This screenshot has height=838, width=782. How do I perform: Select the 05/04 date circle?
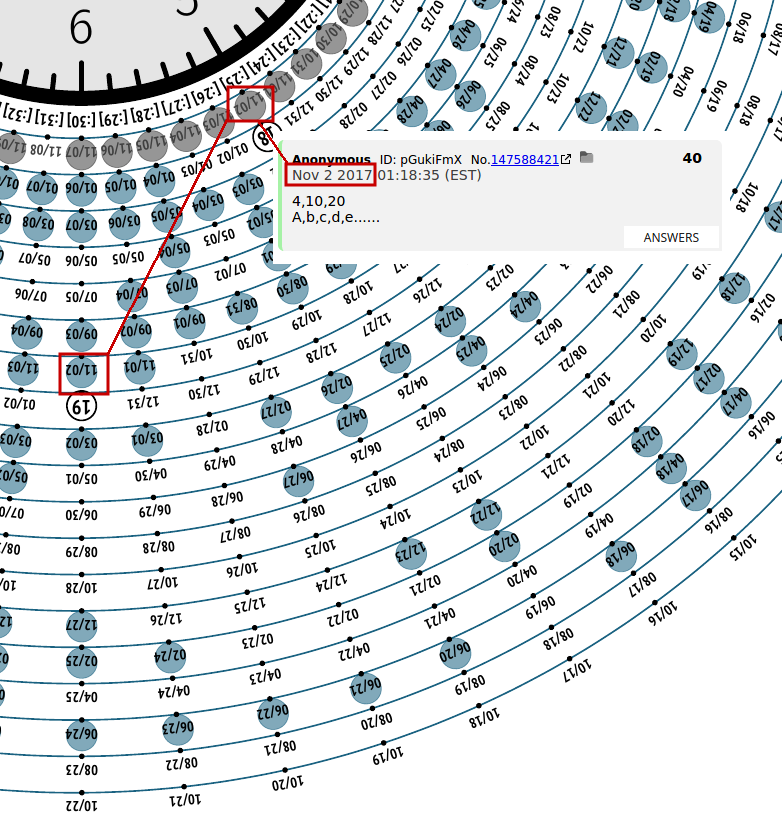coord(174,251)
